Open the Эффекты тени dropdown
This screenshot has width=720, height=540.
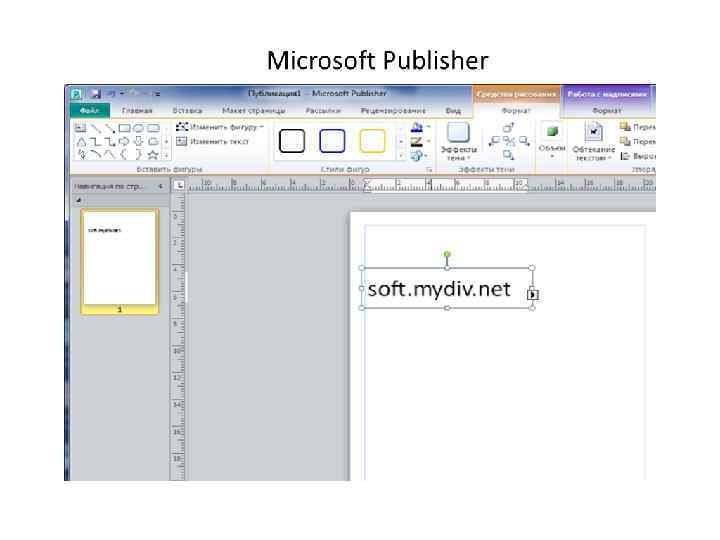[x=458, y=142]
